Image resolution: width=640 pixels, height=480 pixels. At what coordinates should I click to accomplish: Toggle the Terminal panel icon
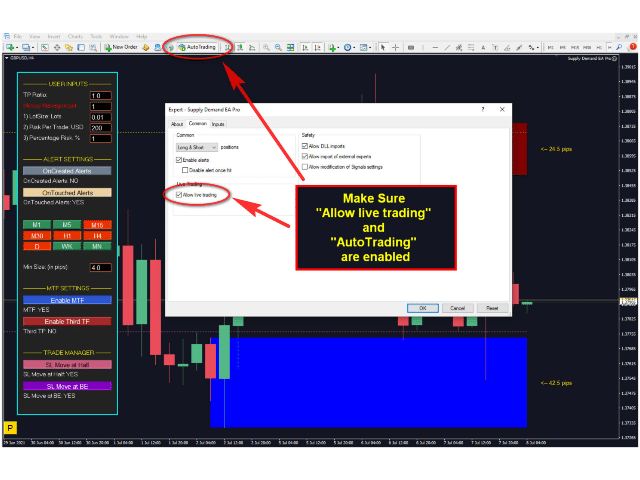(x=81, y=47)
